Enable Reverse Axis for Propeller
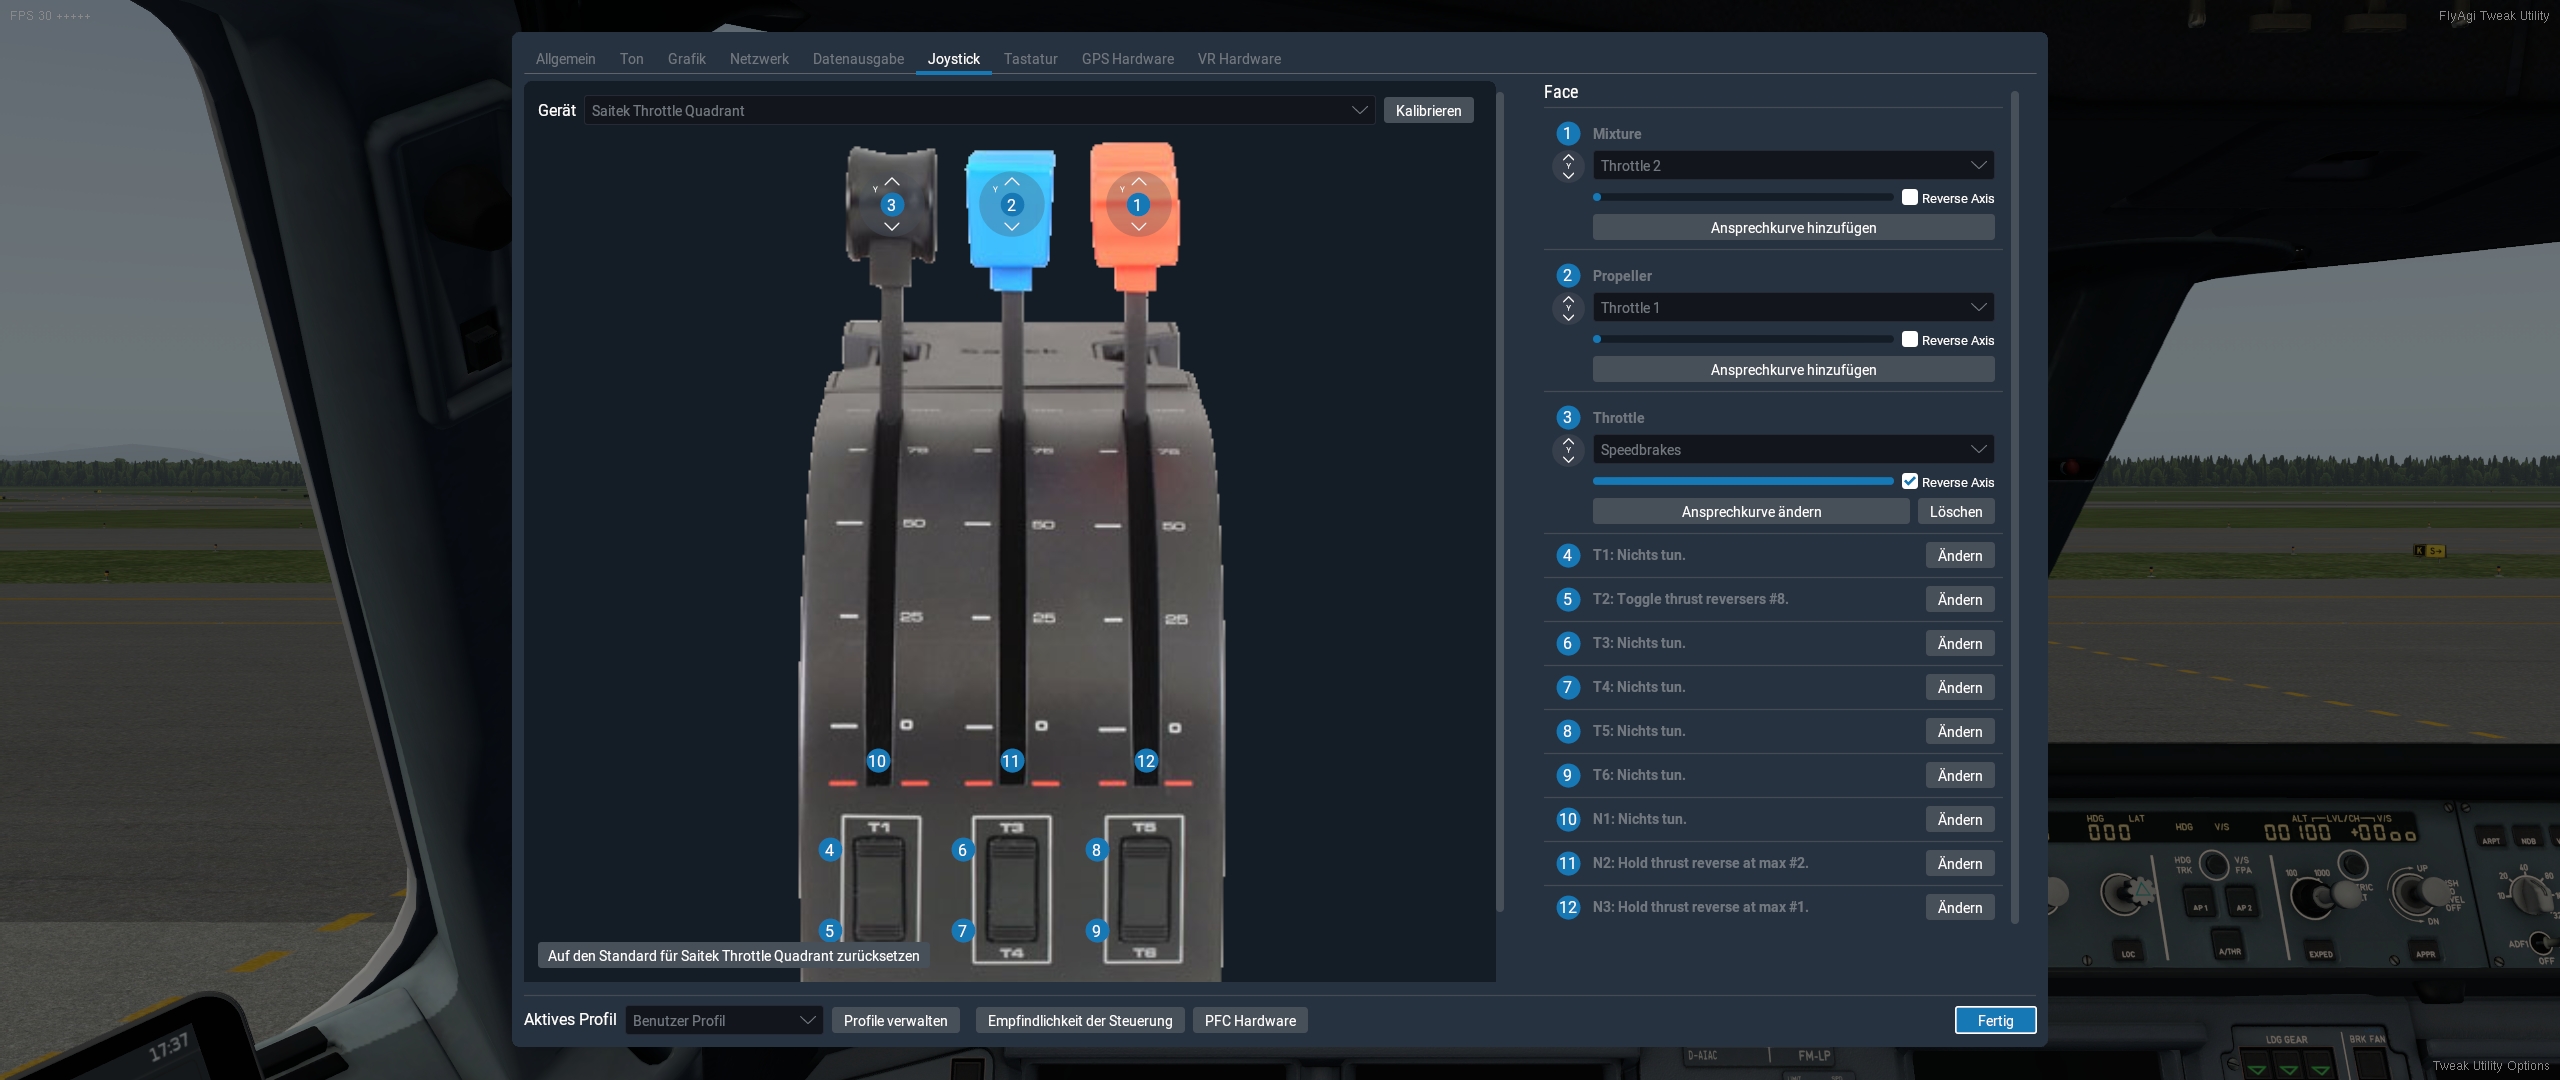This screenshot has height=1080, width=2560. pos(1910,339)
